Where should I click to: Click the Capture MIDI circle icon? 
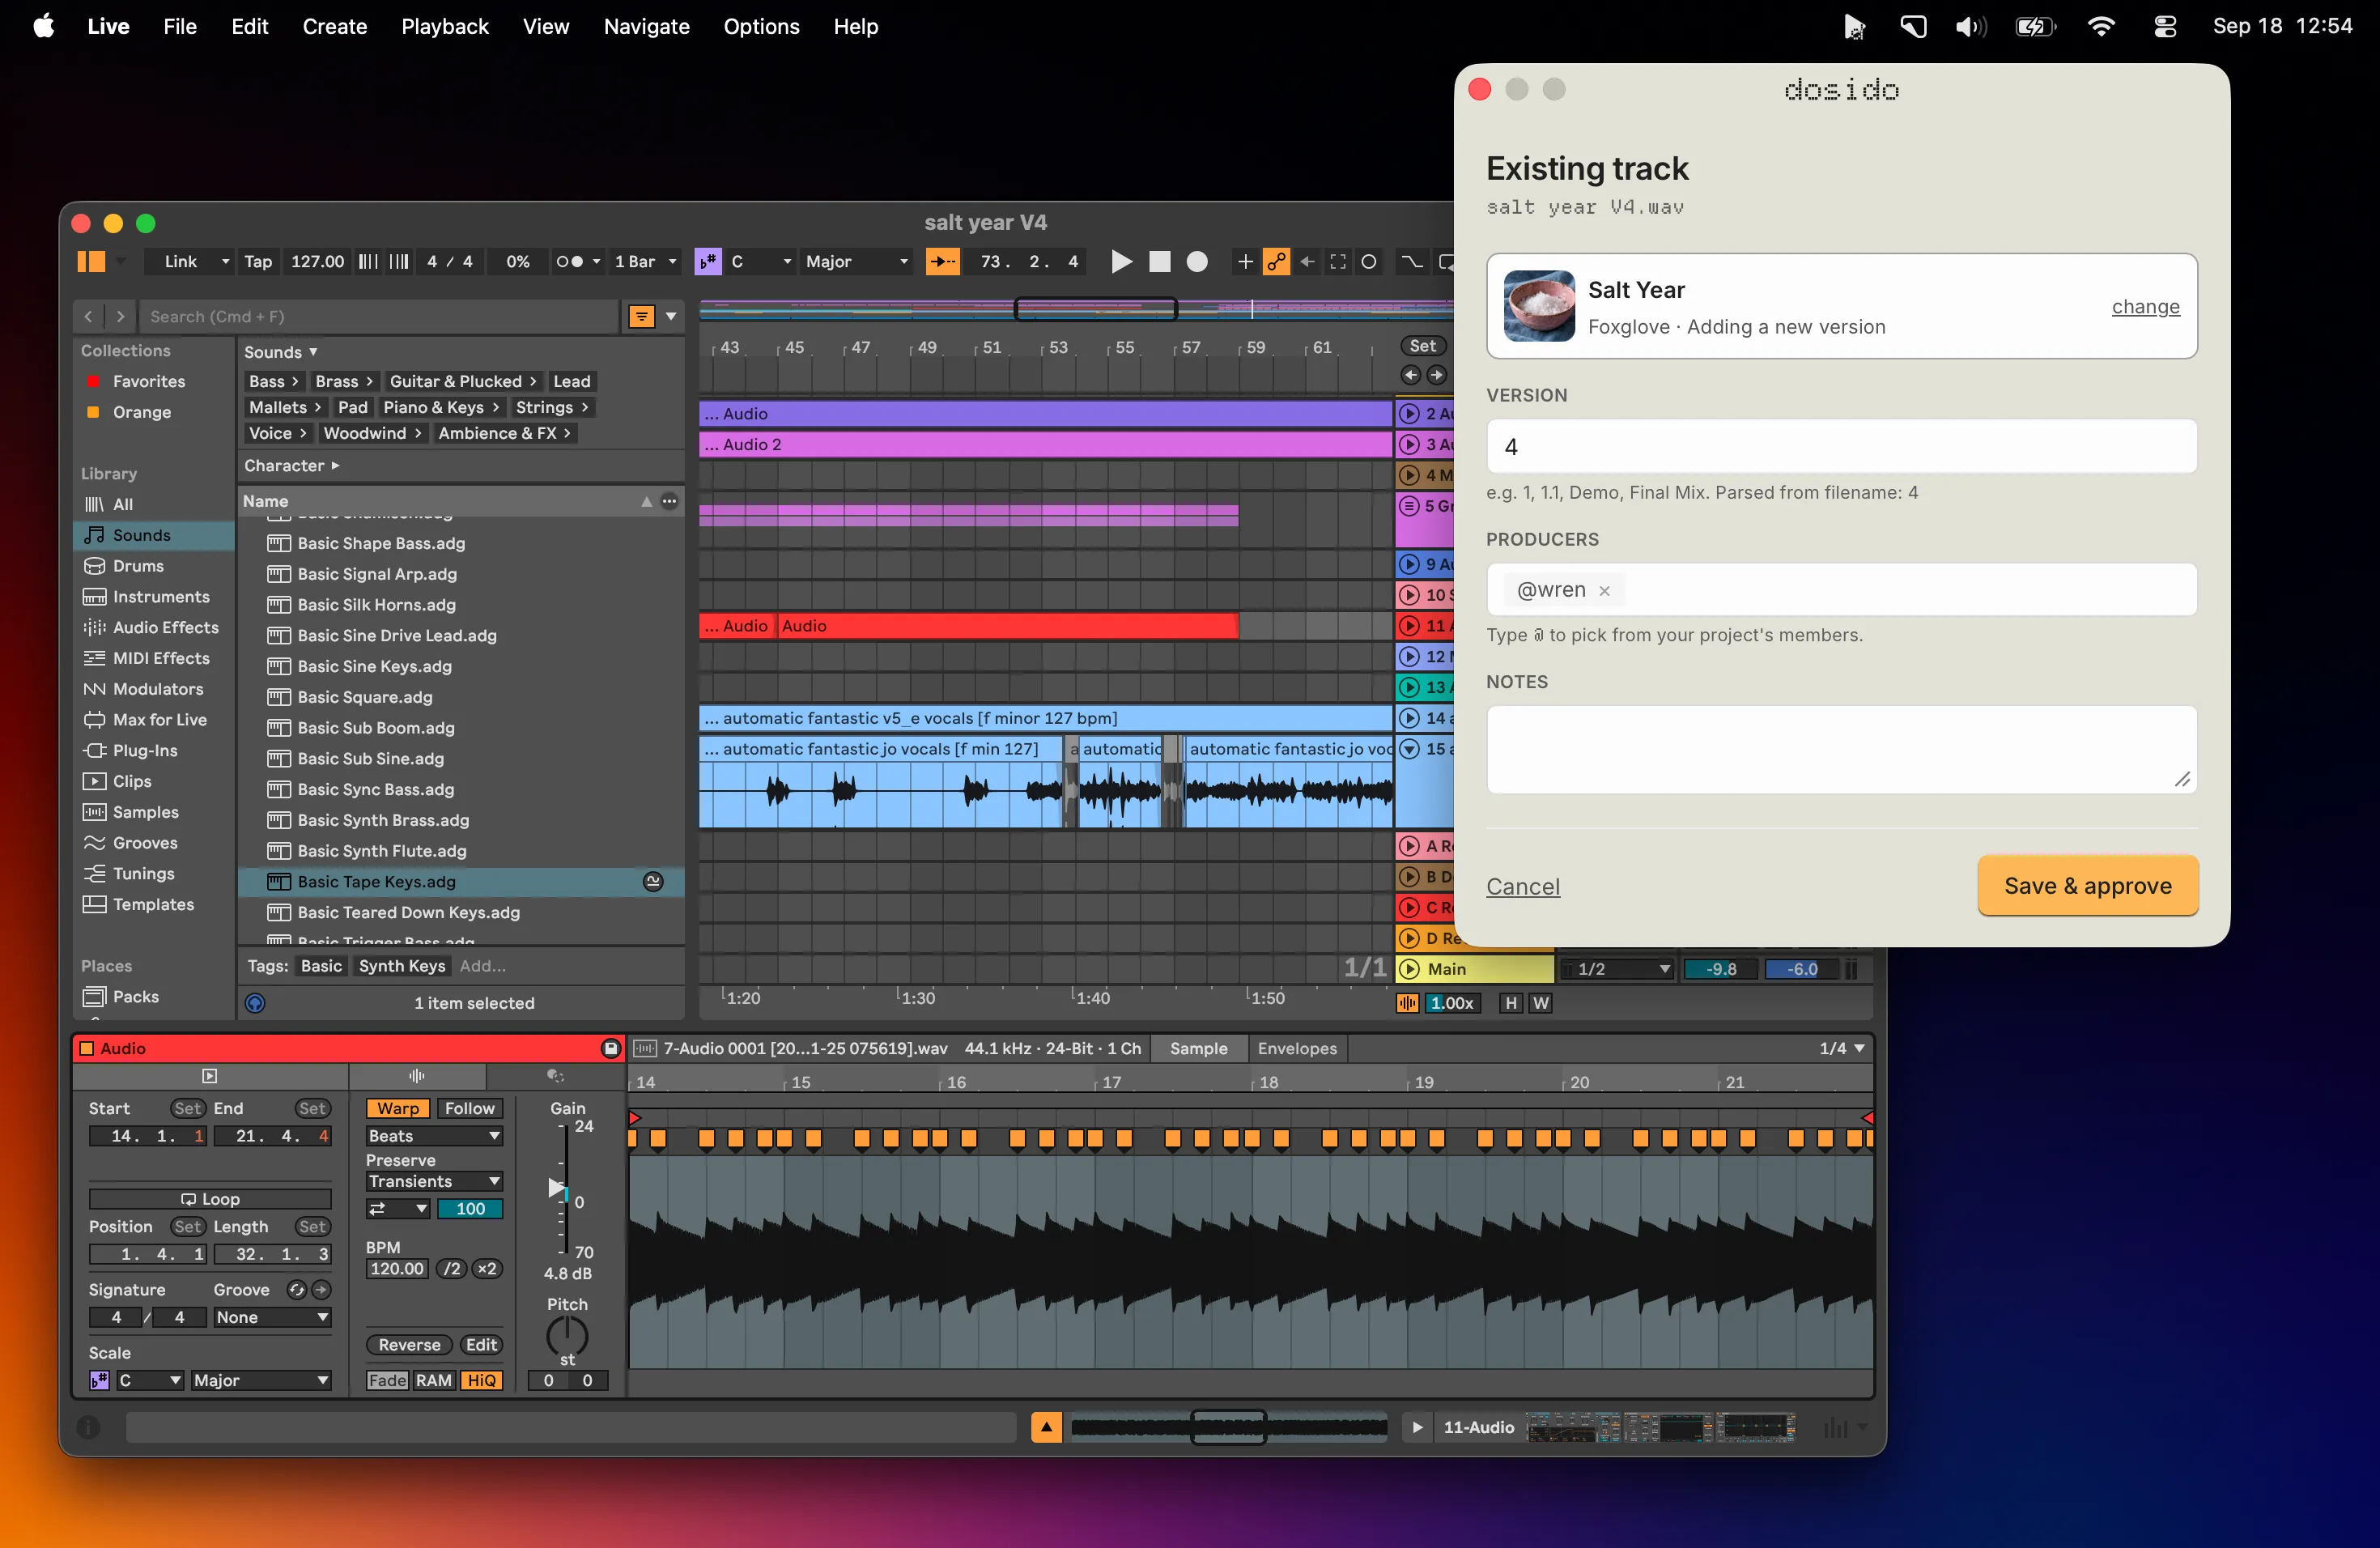pos(1369,262)
